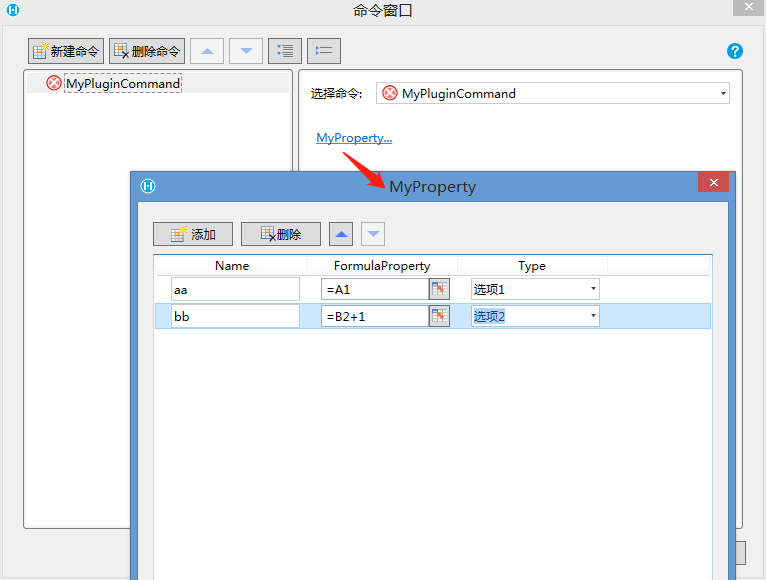Close the MyProperty dialog
The height and width of the screenshot is (580, 766).
[714, 182]
